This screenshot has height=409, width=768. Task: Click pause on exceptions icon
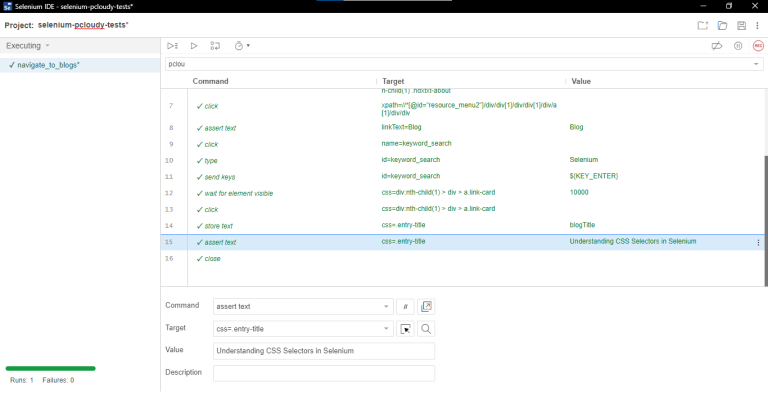click(x=738, y=46)
